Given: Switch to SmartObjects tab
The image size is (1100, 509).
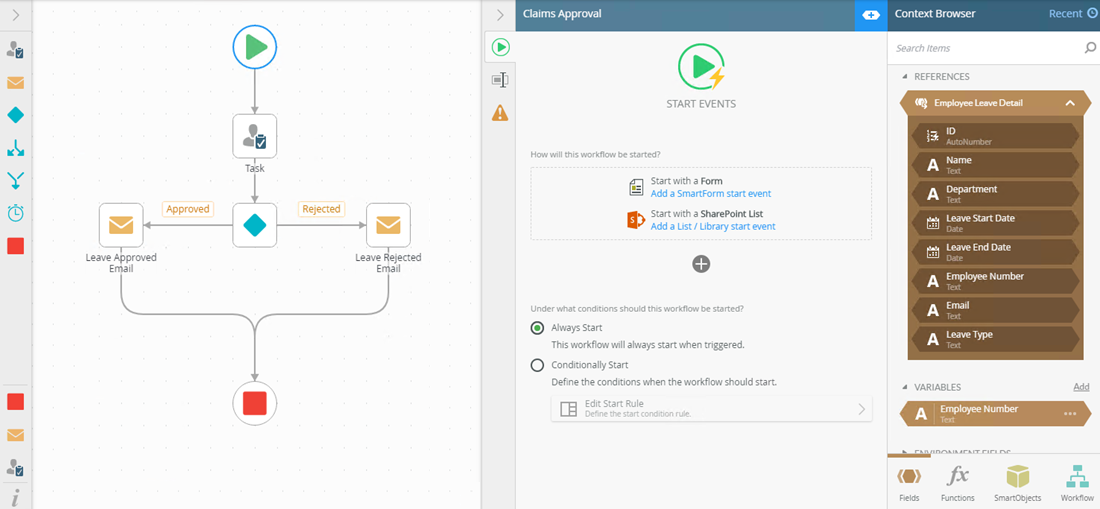Looking at the screenshot, I should coord(1017,483).
